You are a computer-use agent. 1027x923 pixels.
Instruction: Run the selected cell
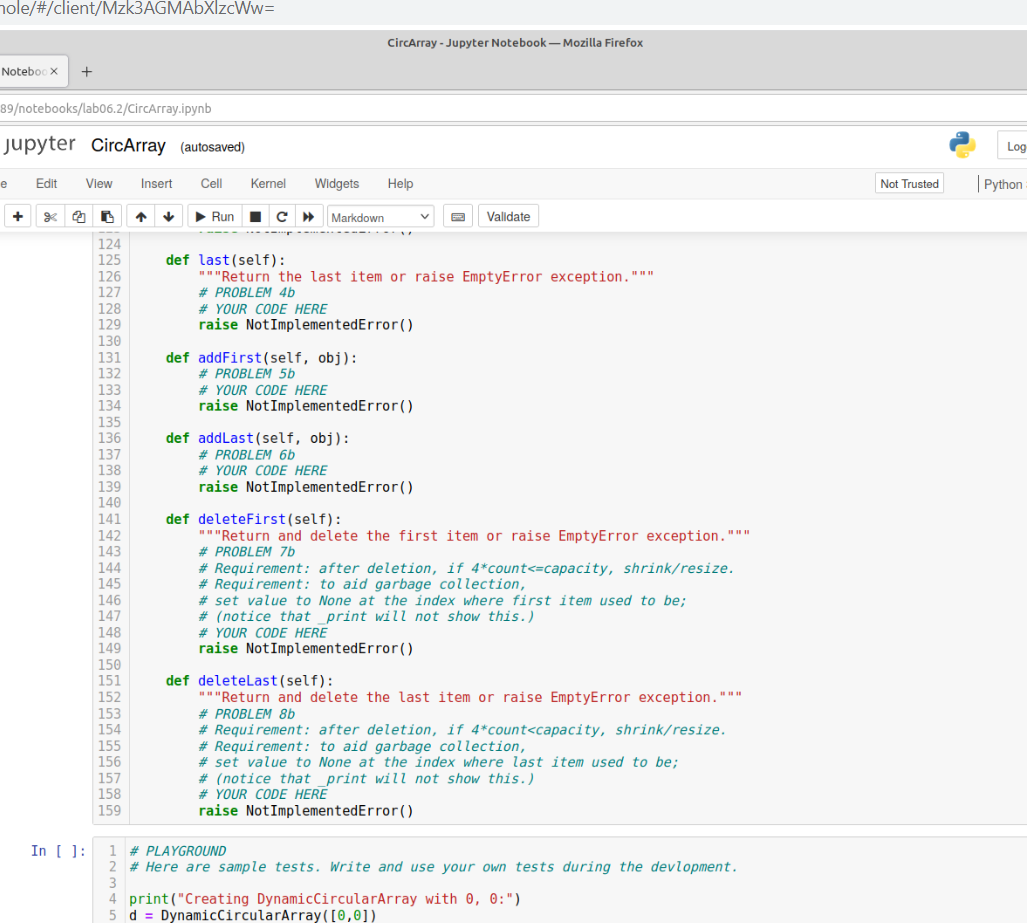coord(213,216)
